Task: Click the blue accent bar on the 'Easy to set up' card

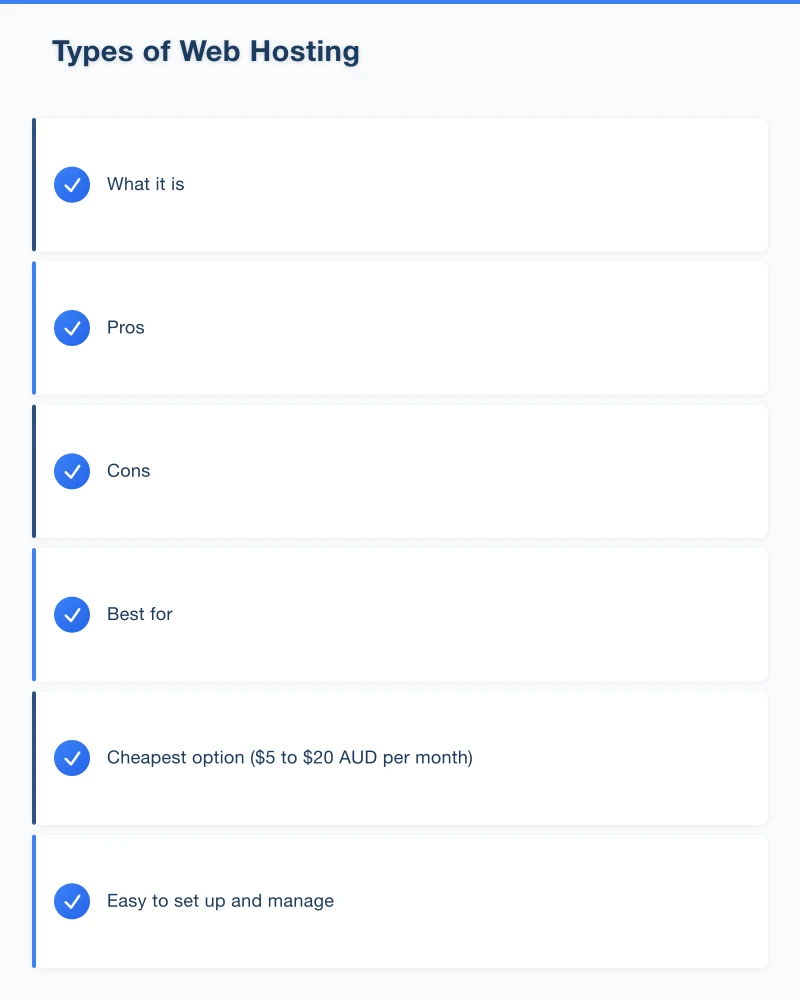Action: tap(34, 901)
